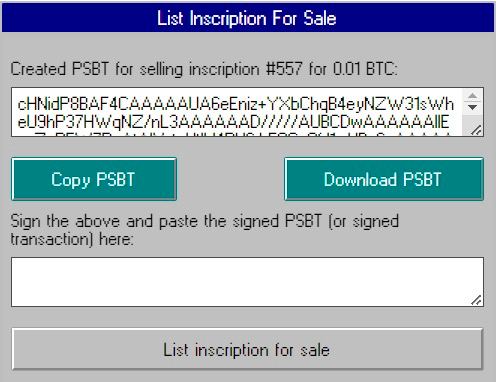Viewport: 496px width, 382px height.
Task: Click the scroll down arrow of PSBT box
Action: pos(472,107)
